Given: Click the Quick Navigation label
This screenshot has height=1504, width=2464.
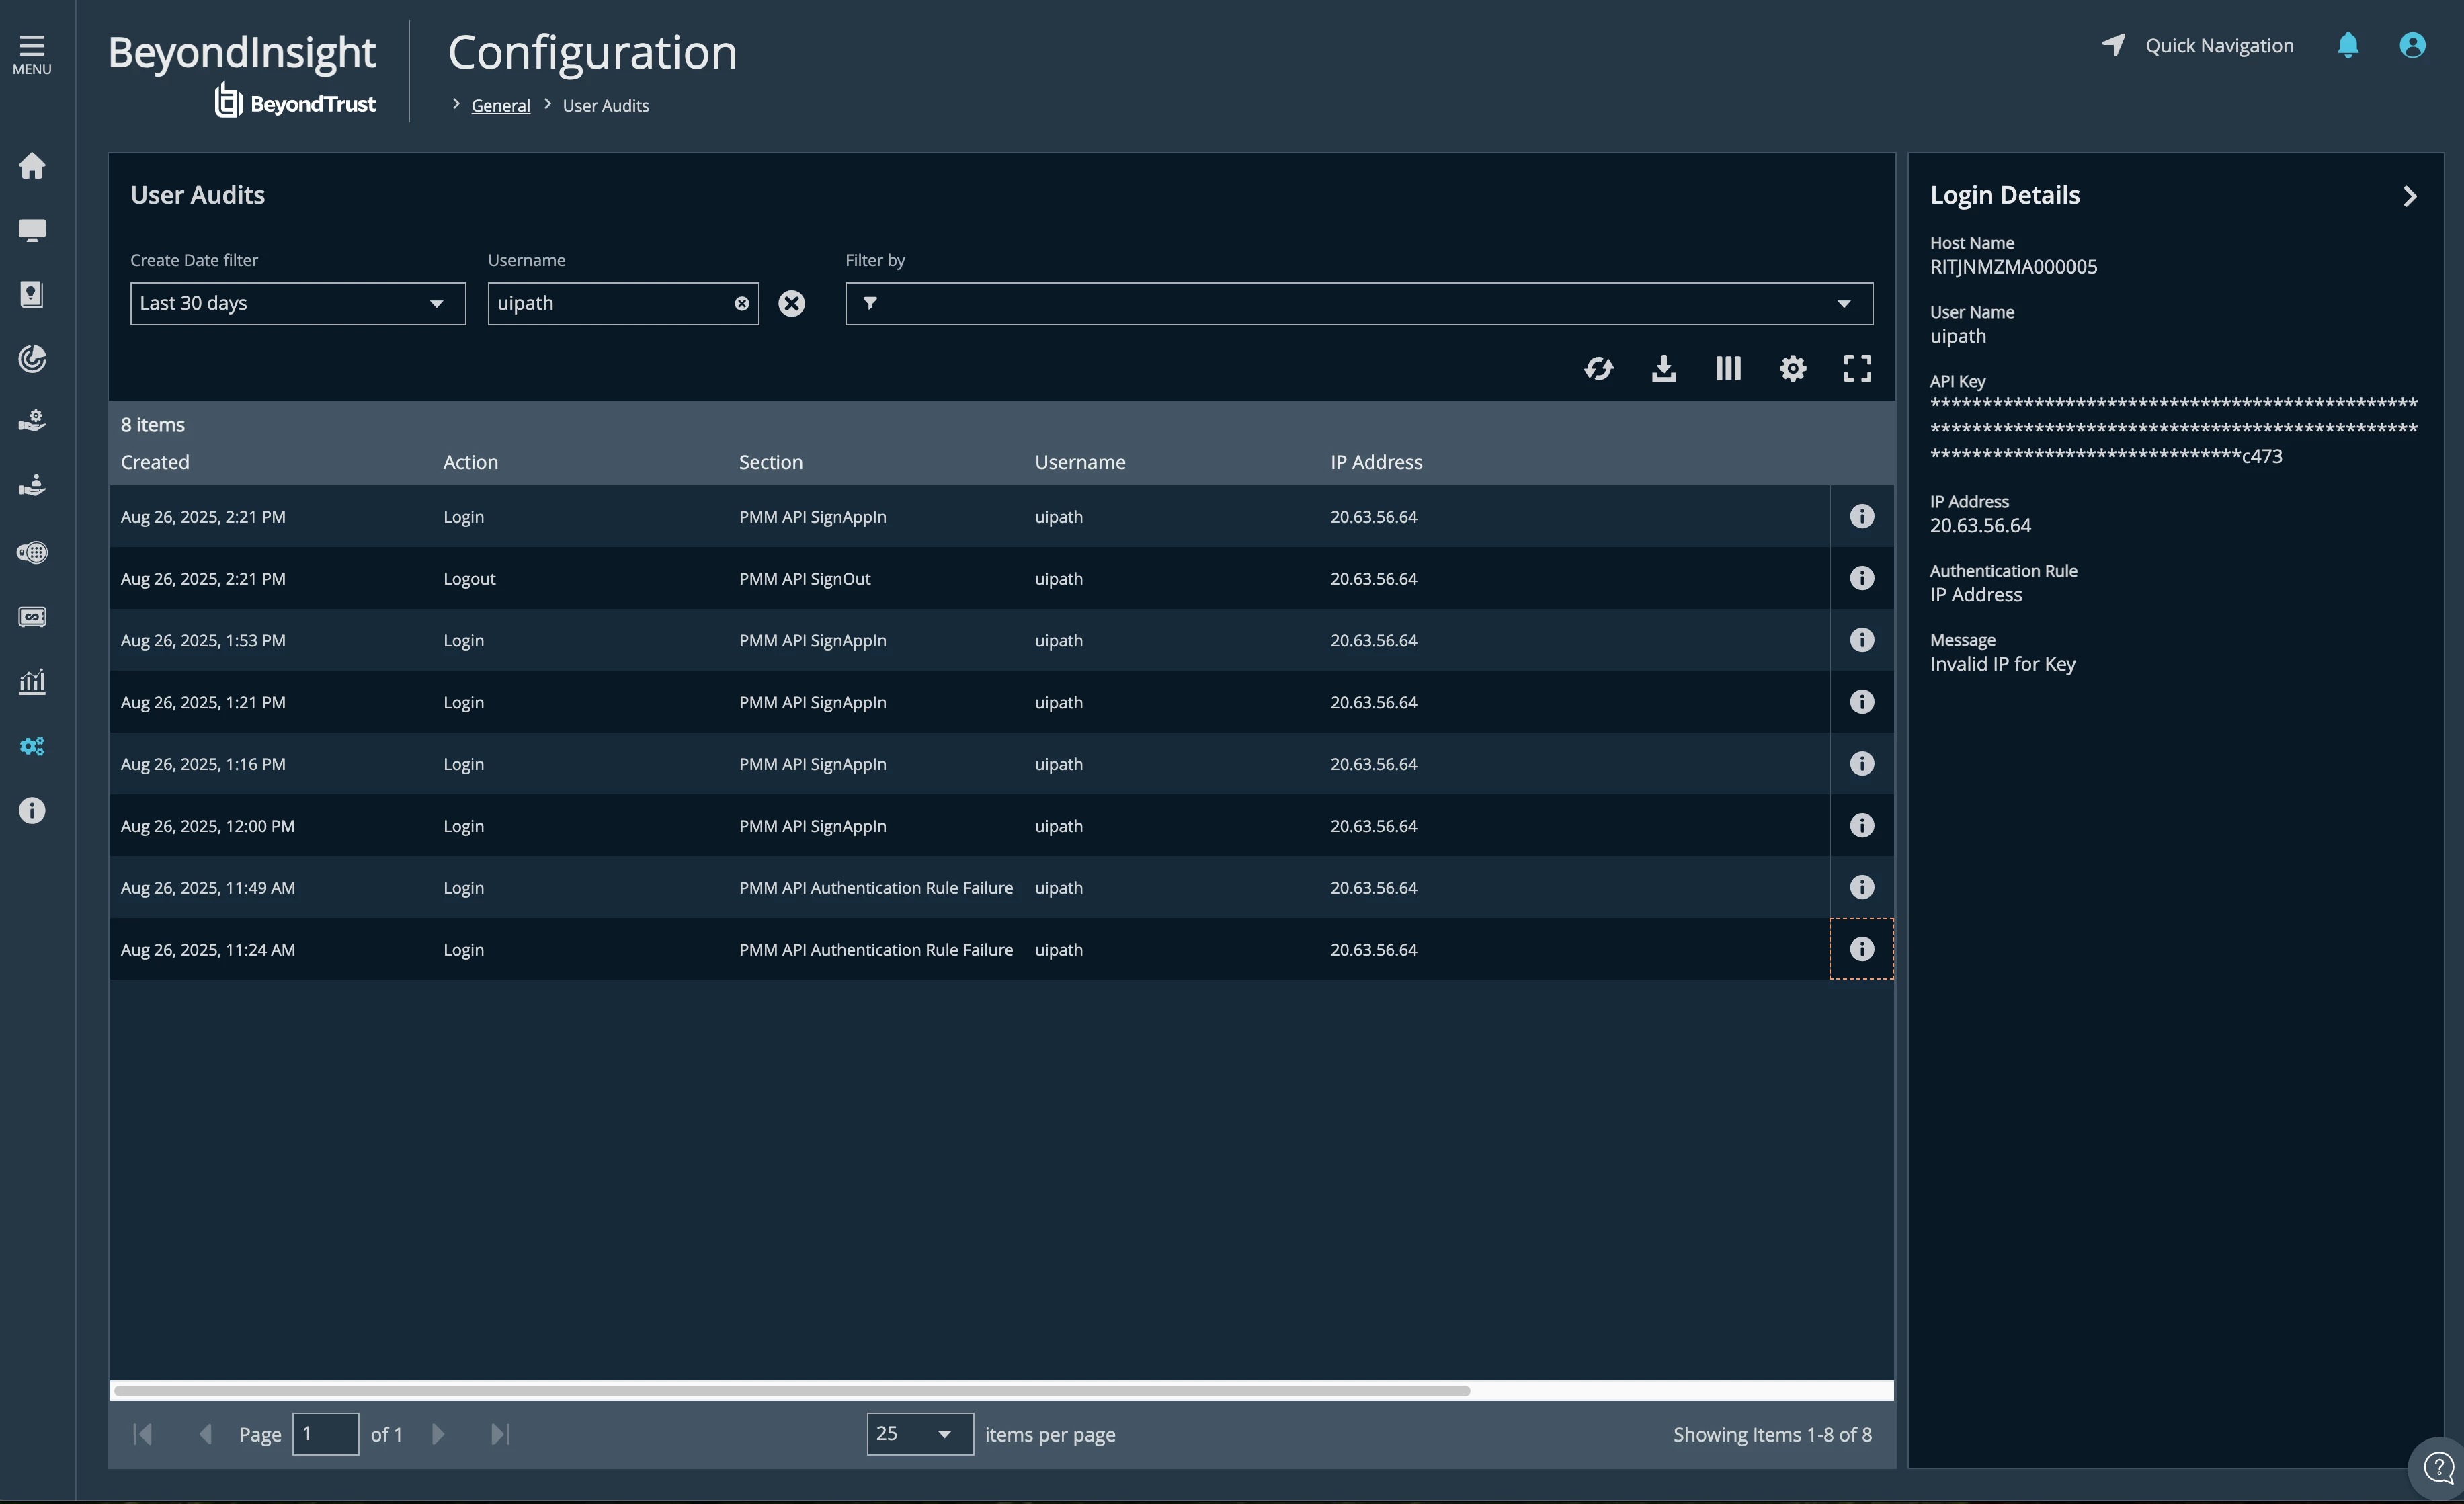Looking at the screenshot, I should (2219, 46).
